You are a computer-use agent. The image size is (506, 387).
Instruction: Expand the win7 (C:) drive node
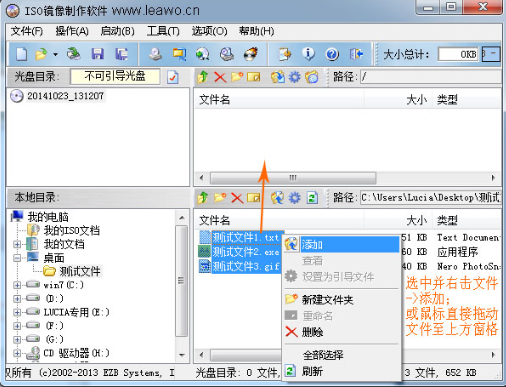(x=17, y=285)
